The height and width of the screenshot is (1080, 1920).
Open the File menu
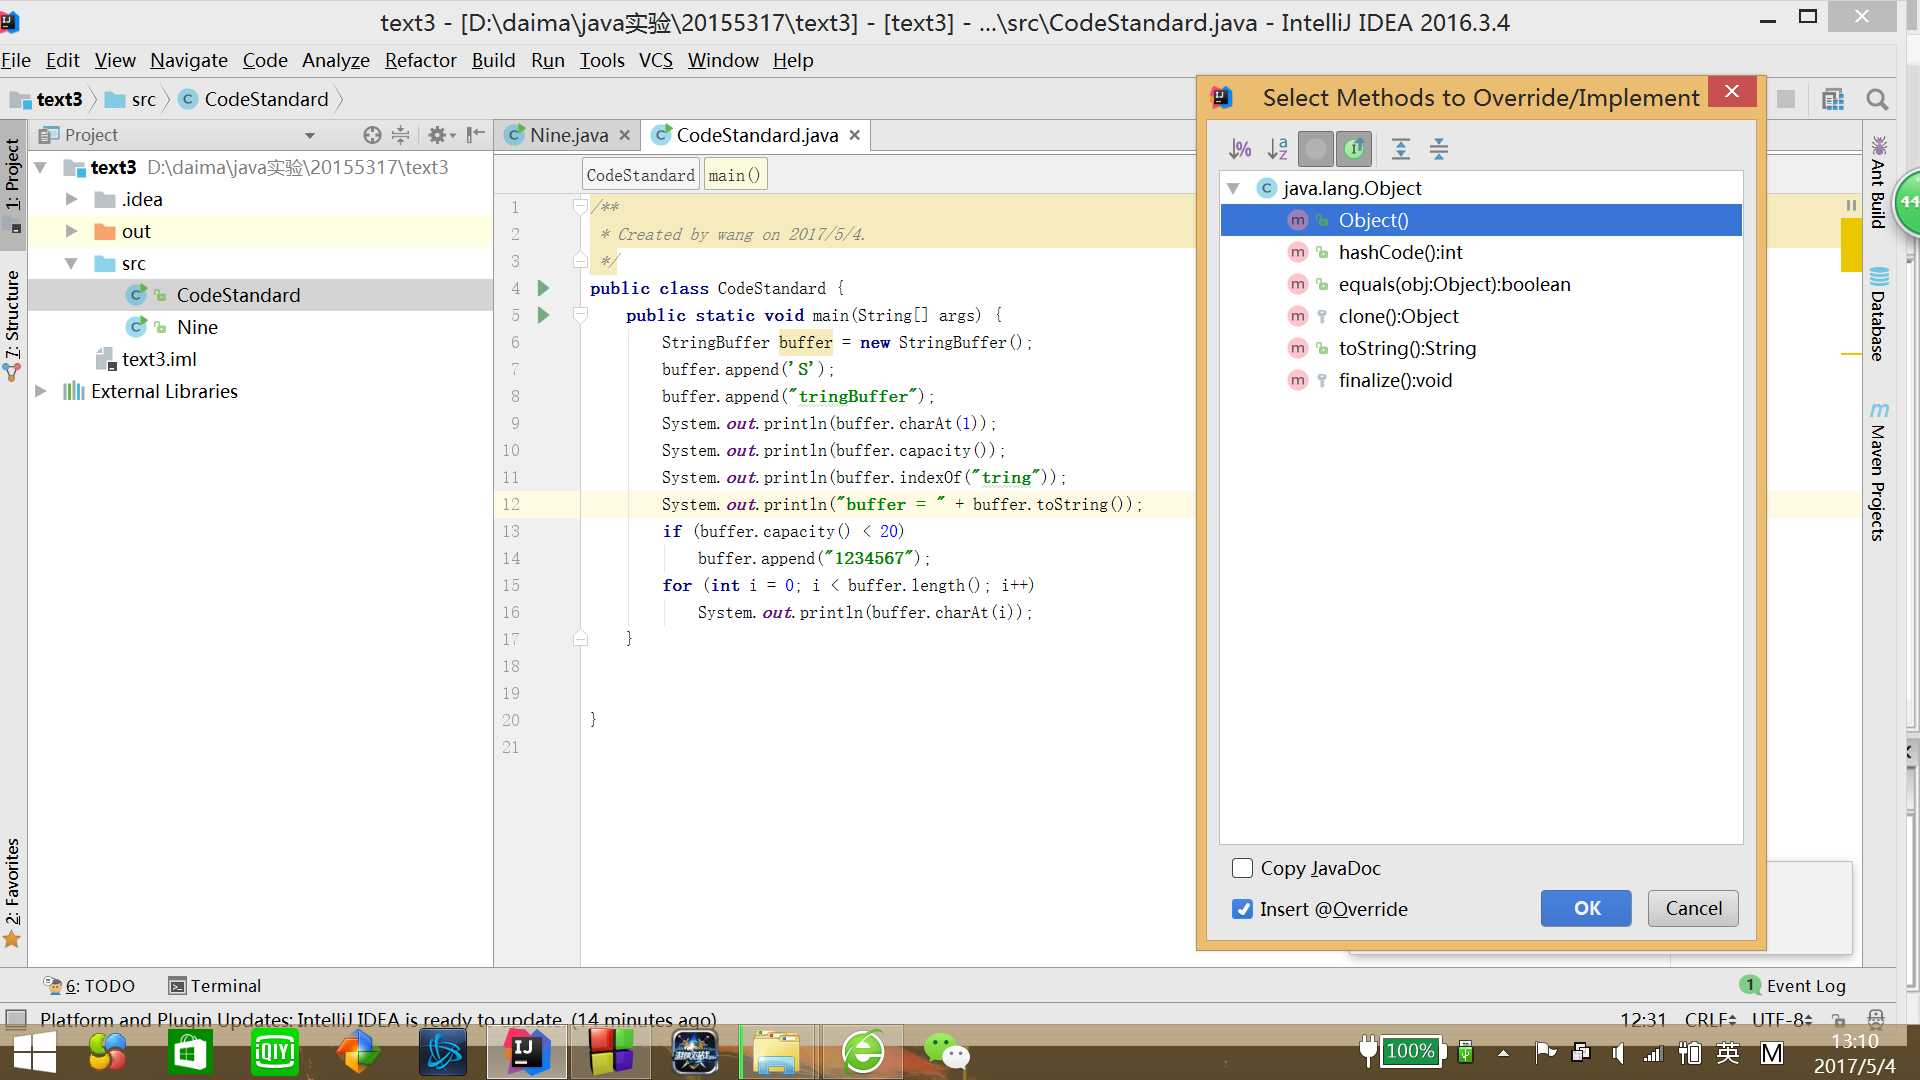point(15,60)
